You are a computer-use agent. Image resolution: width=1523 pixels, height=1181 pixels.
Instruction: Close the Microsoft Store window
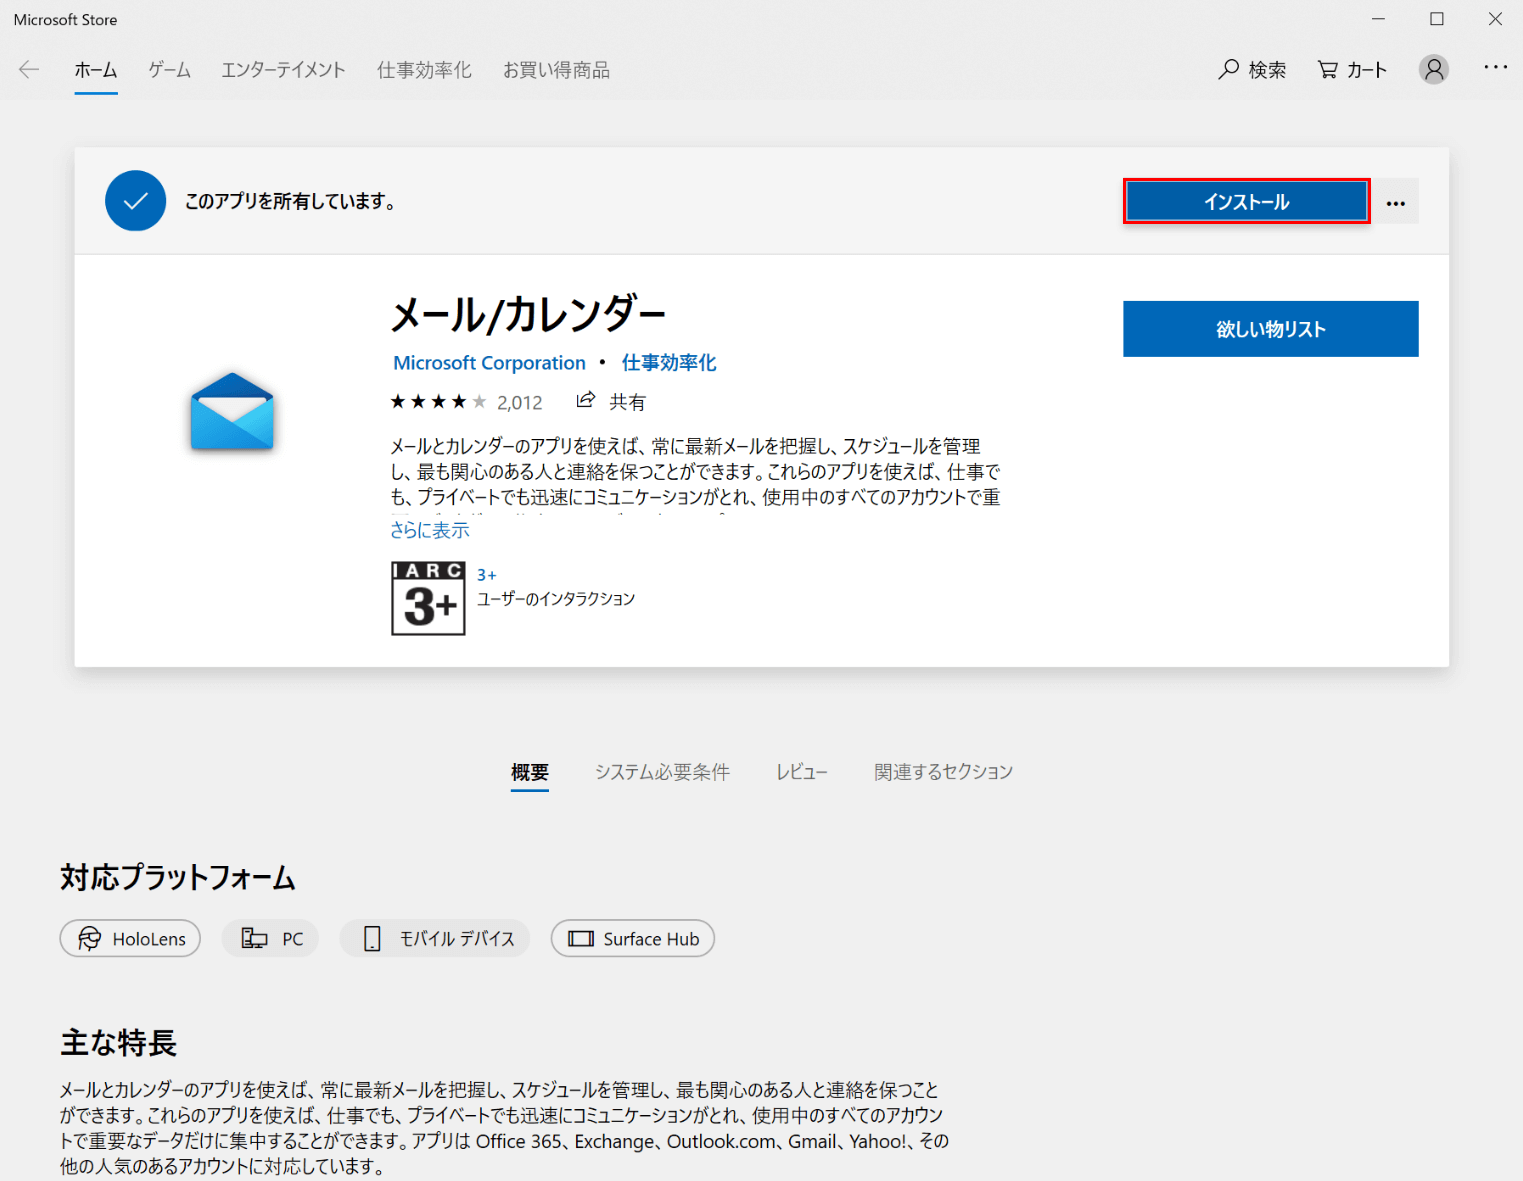[x=1495, y=19]
